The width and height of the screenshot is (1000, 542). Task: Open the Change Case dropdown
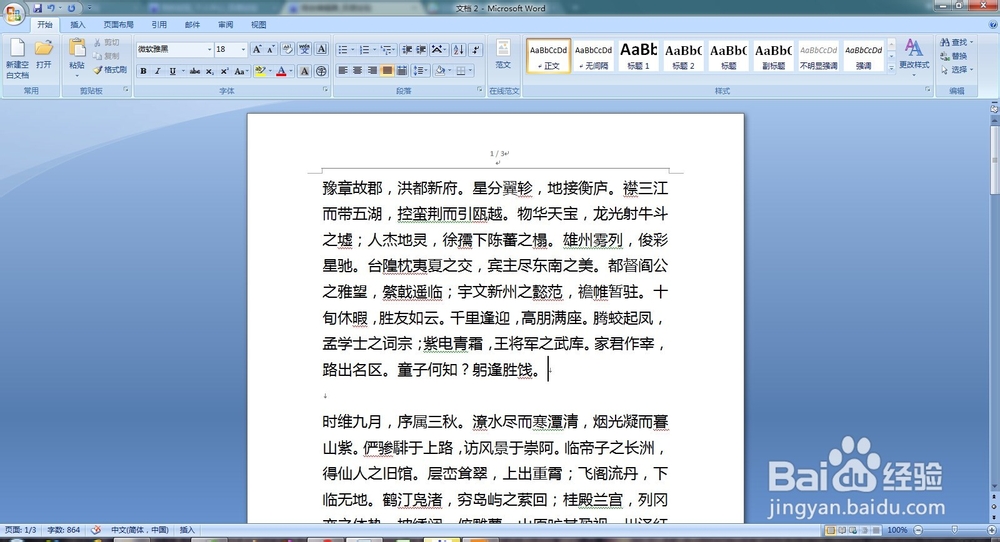240,71
